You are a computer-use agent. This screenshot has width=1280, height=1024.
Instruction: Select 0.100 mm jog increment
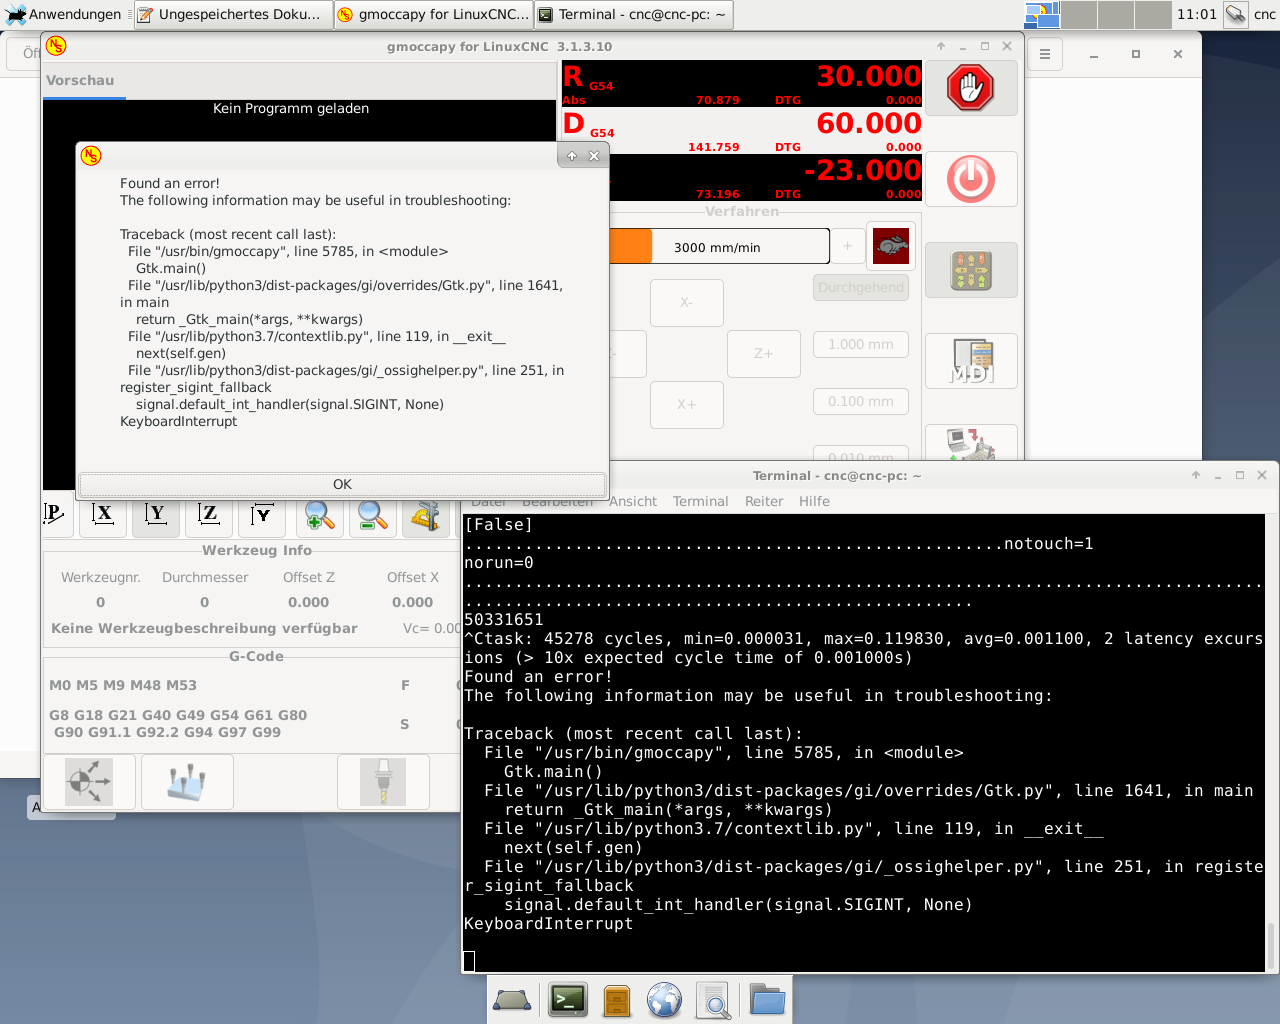861,401
